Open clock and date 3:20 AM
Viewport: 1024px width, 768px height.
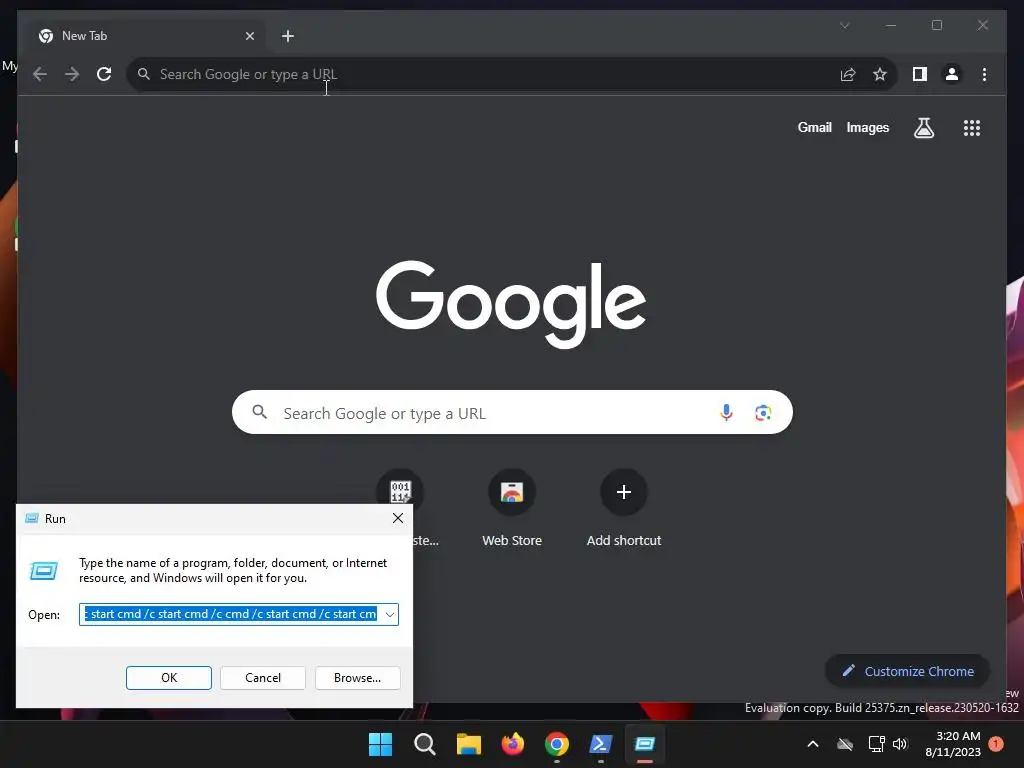point(952,744)
